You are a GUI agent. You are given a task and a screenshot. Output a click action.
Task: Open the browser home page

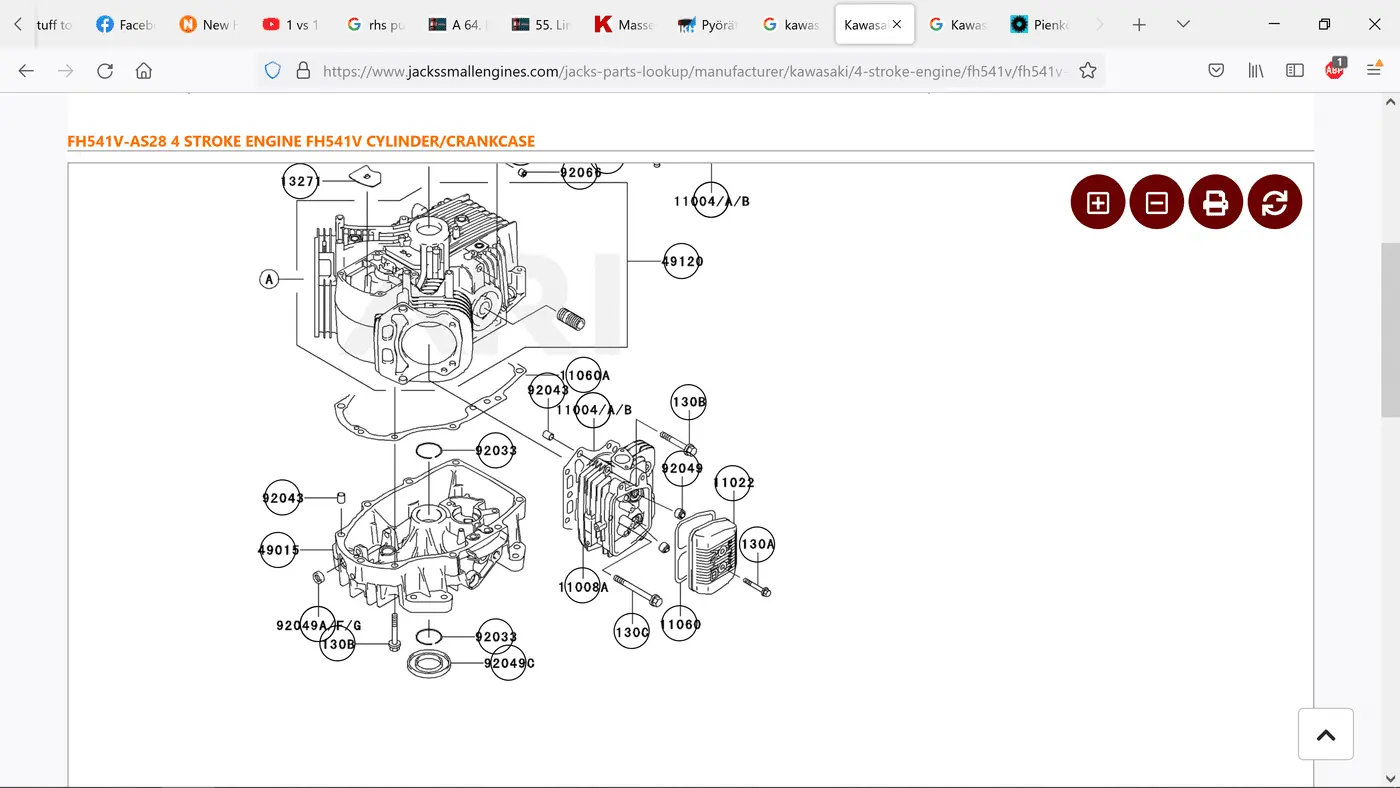144,70
